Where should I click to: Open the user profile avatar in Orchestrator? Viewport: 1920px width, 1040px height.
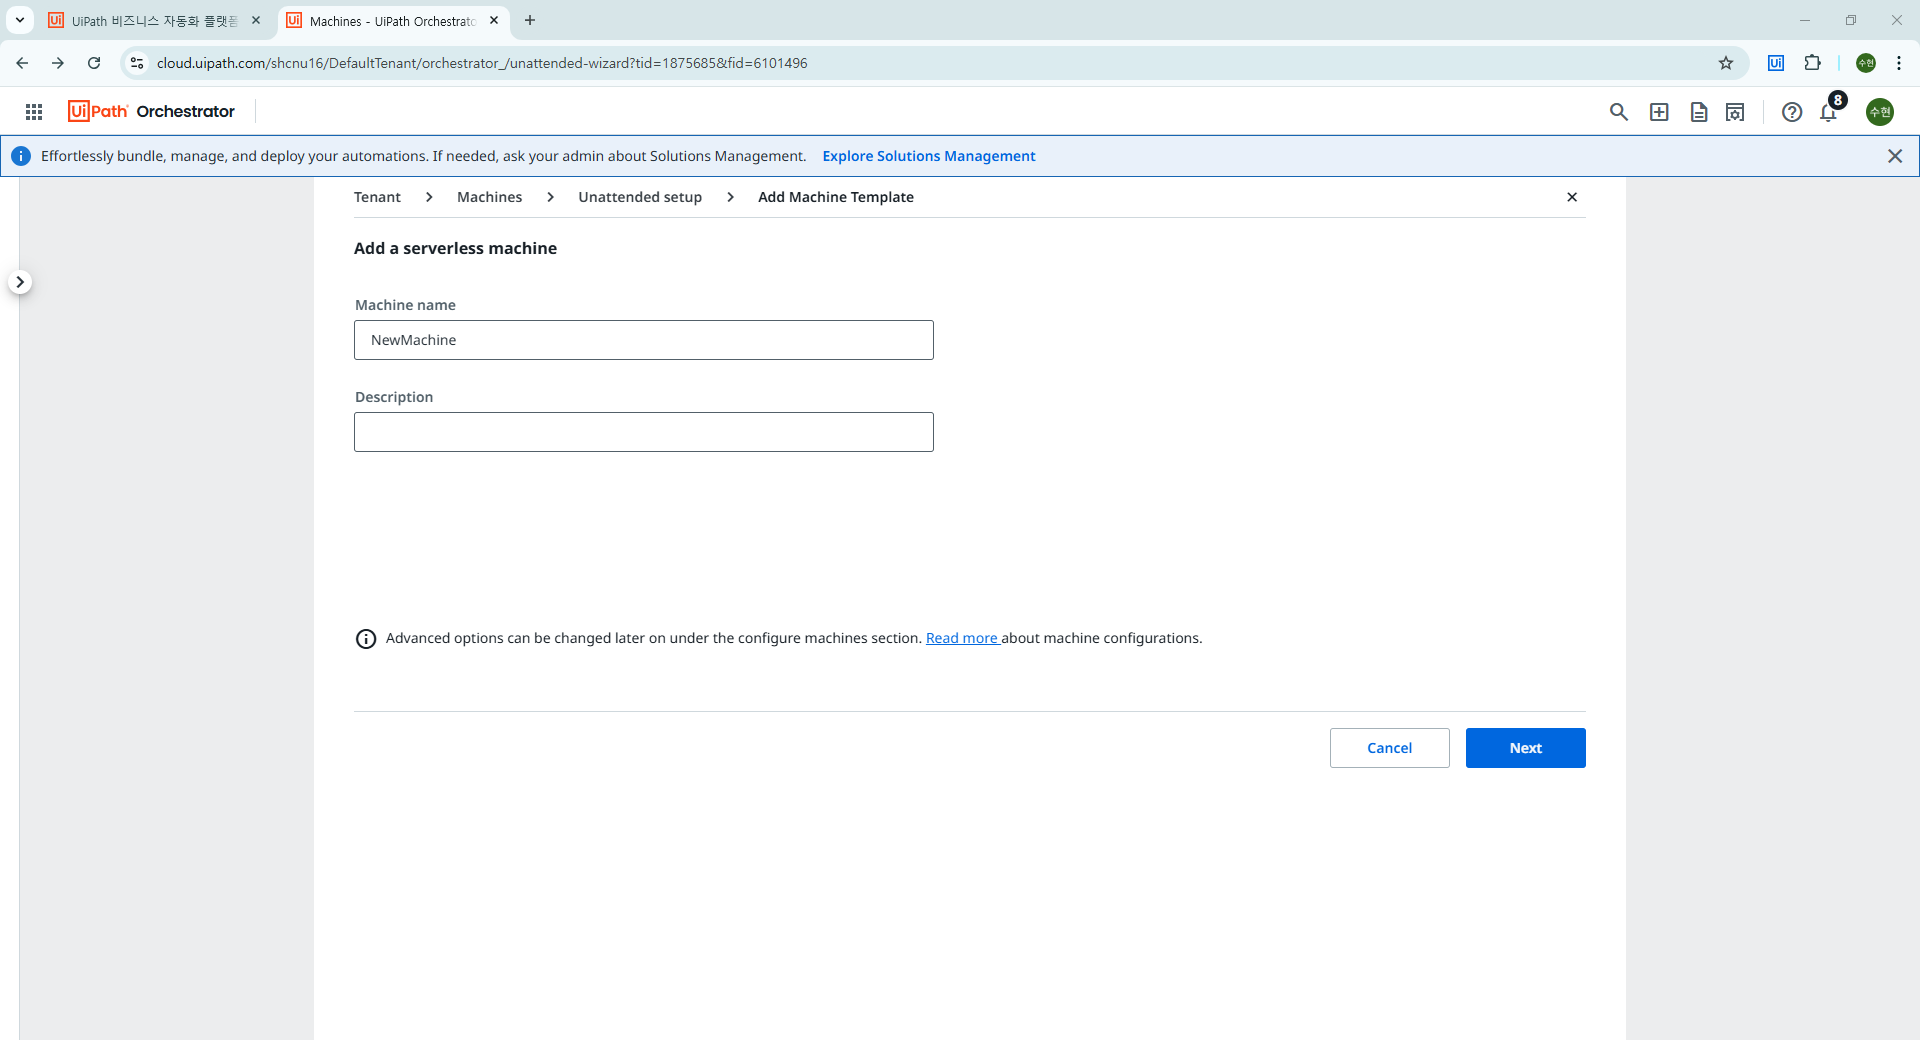[1880, 112]
